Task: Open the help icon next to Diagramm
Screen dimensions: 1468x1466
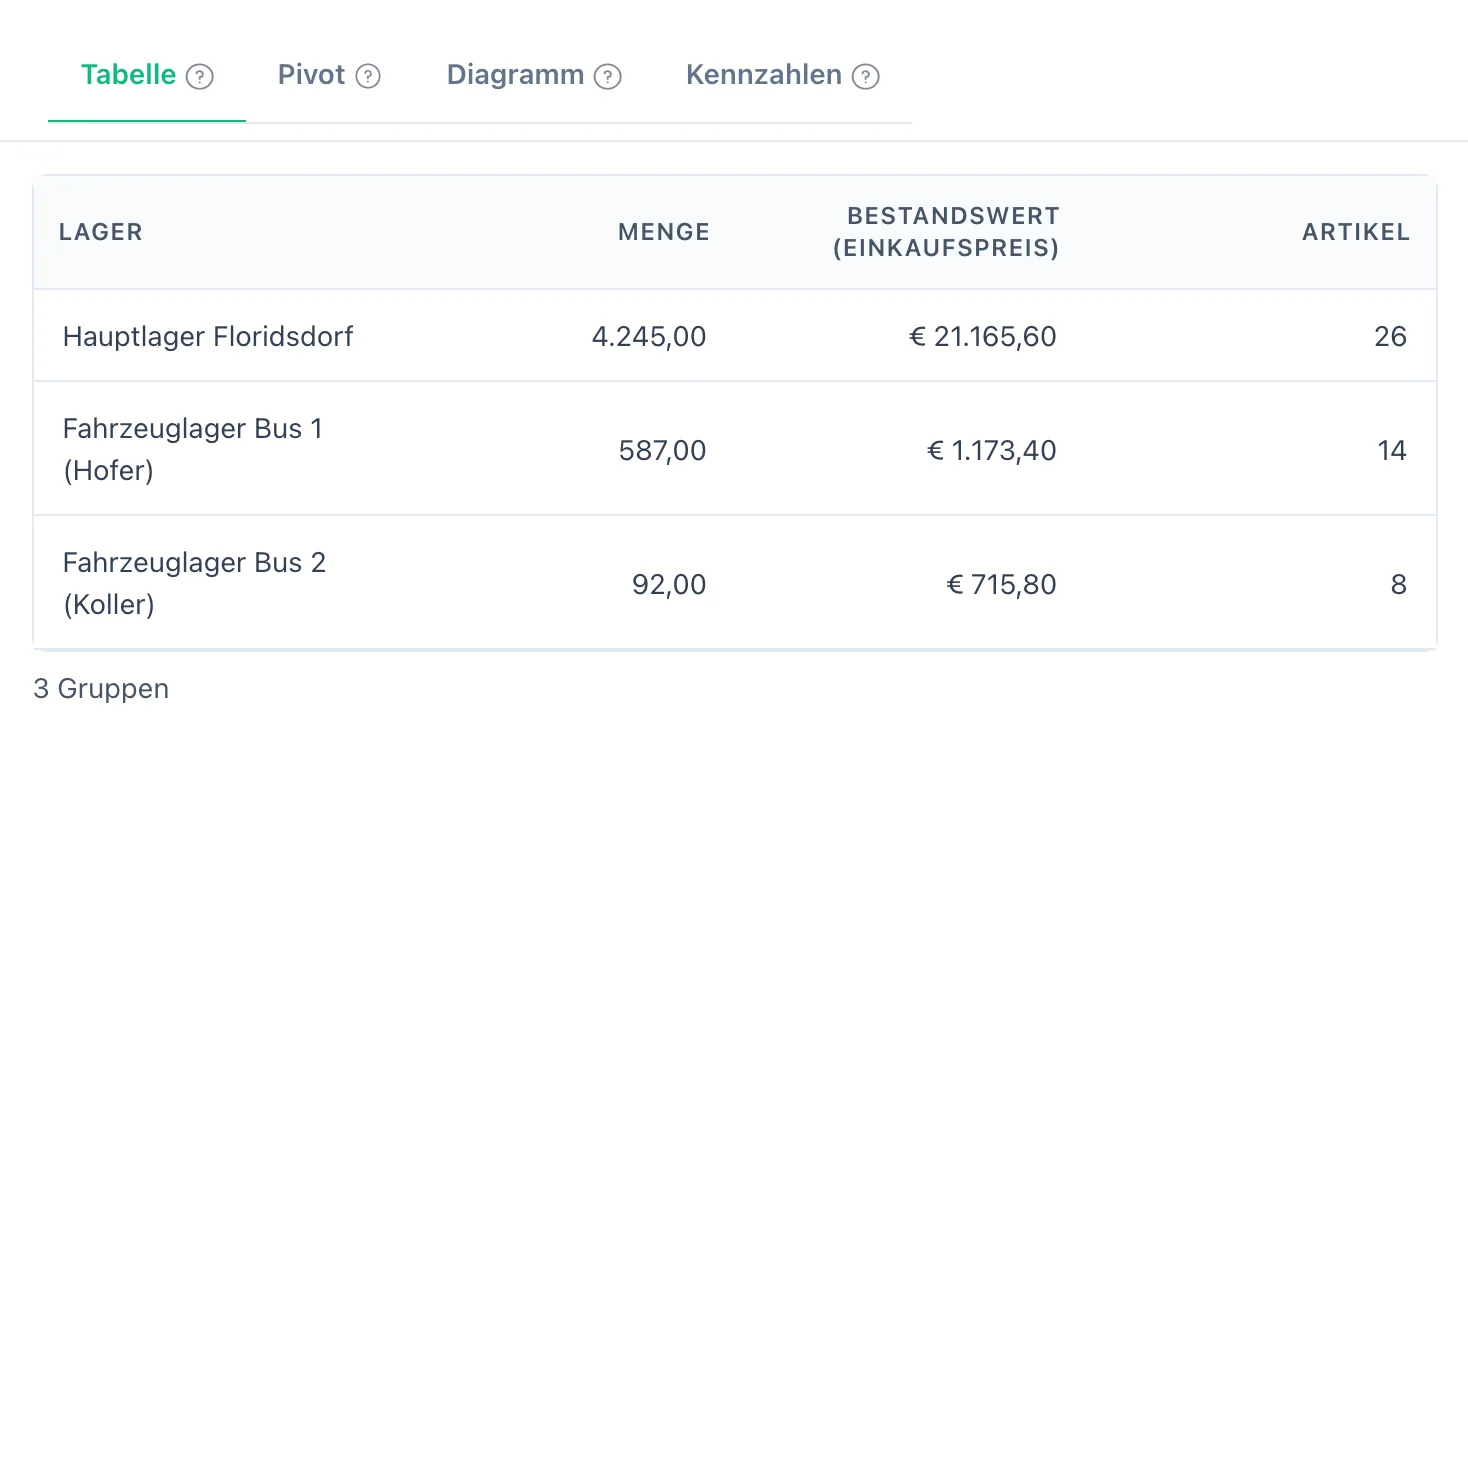Action: point(608,77)
